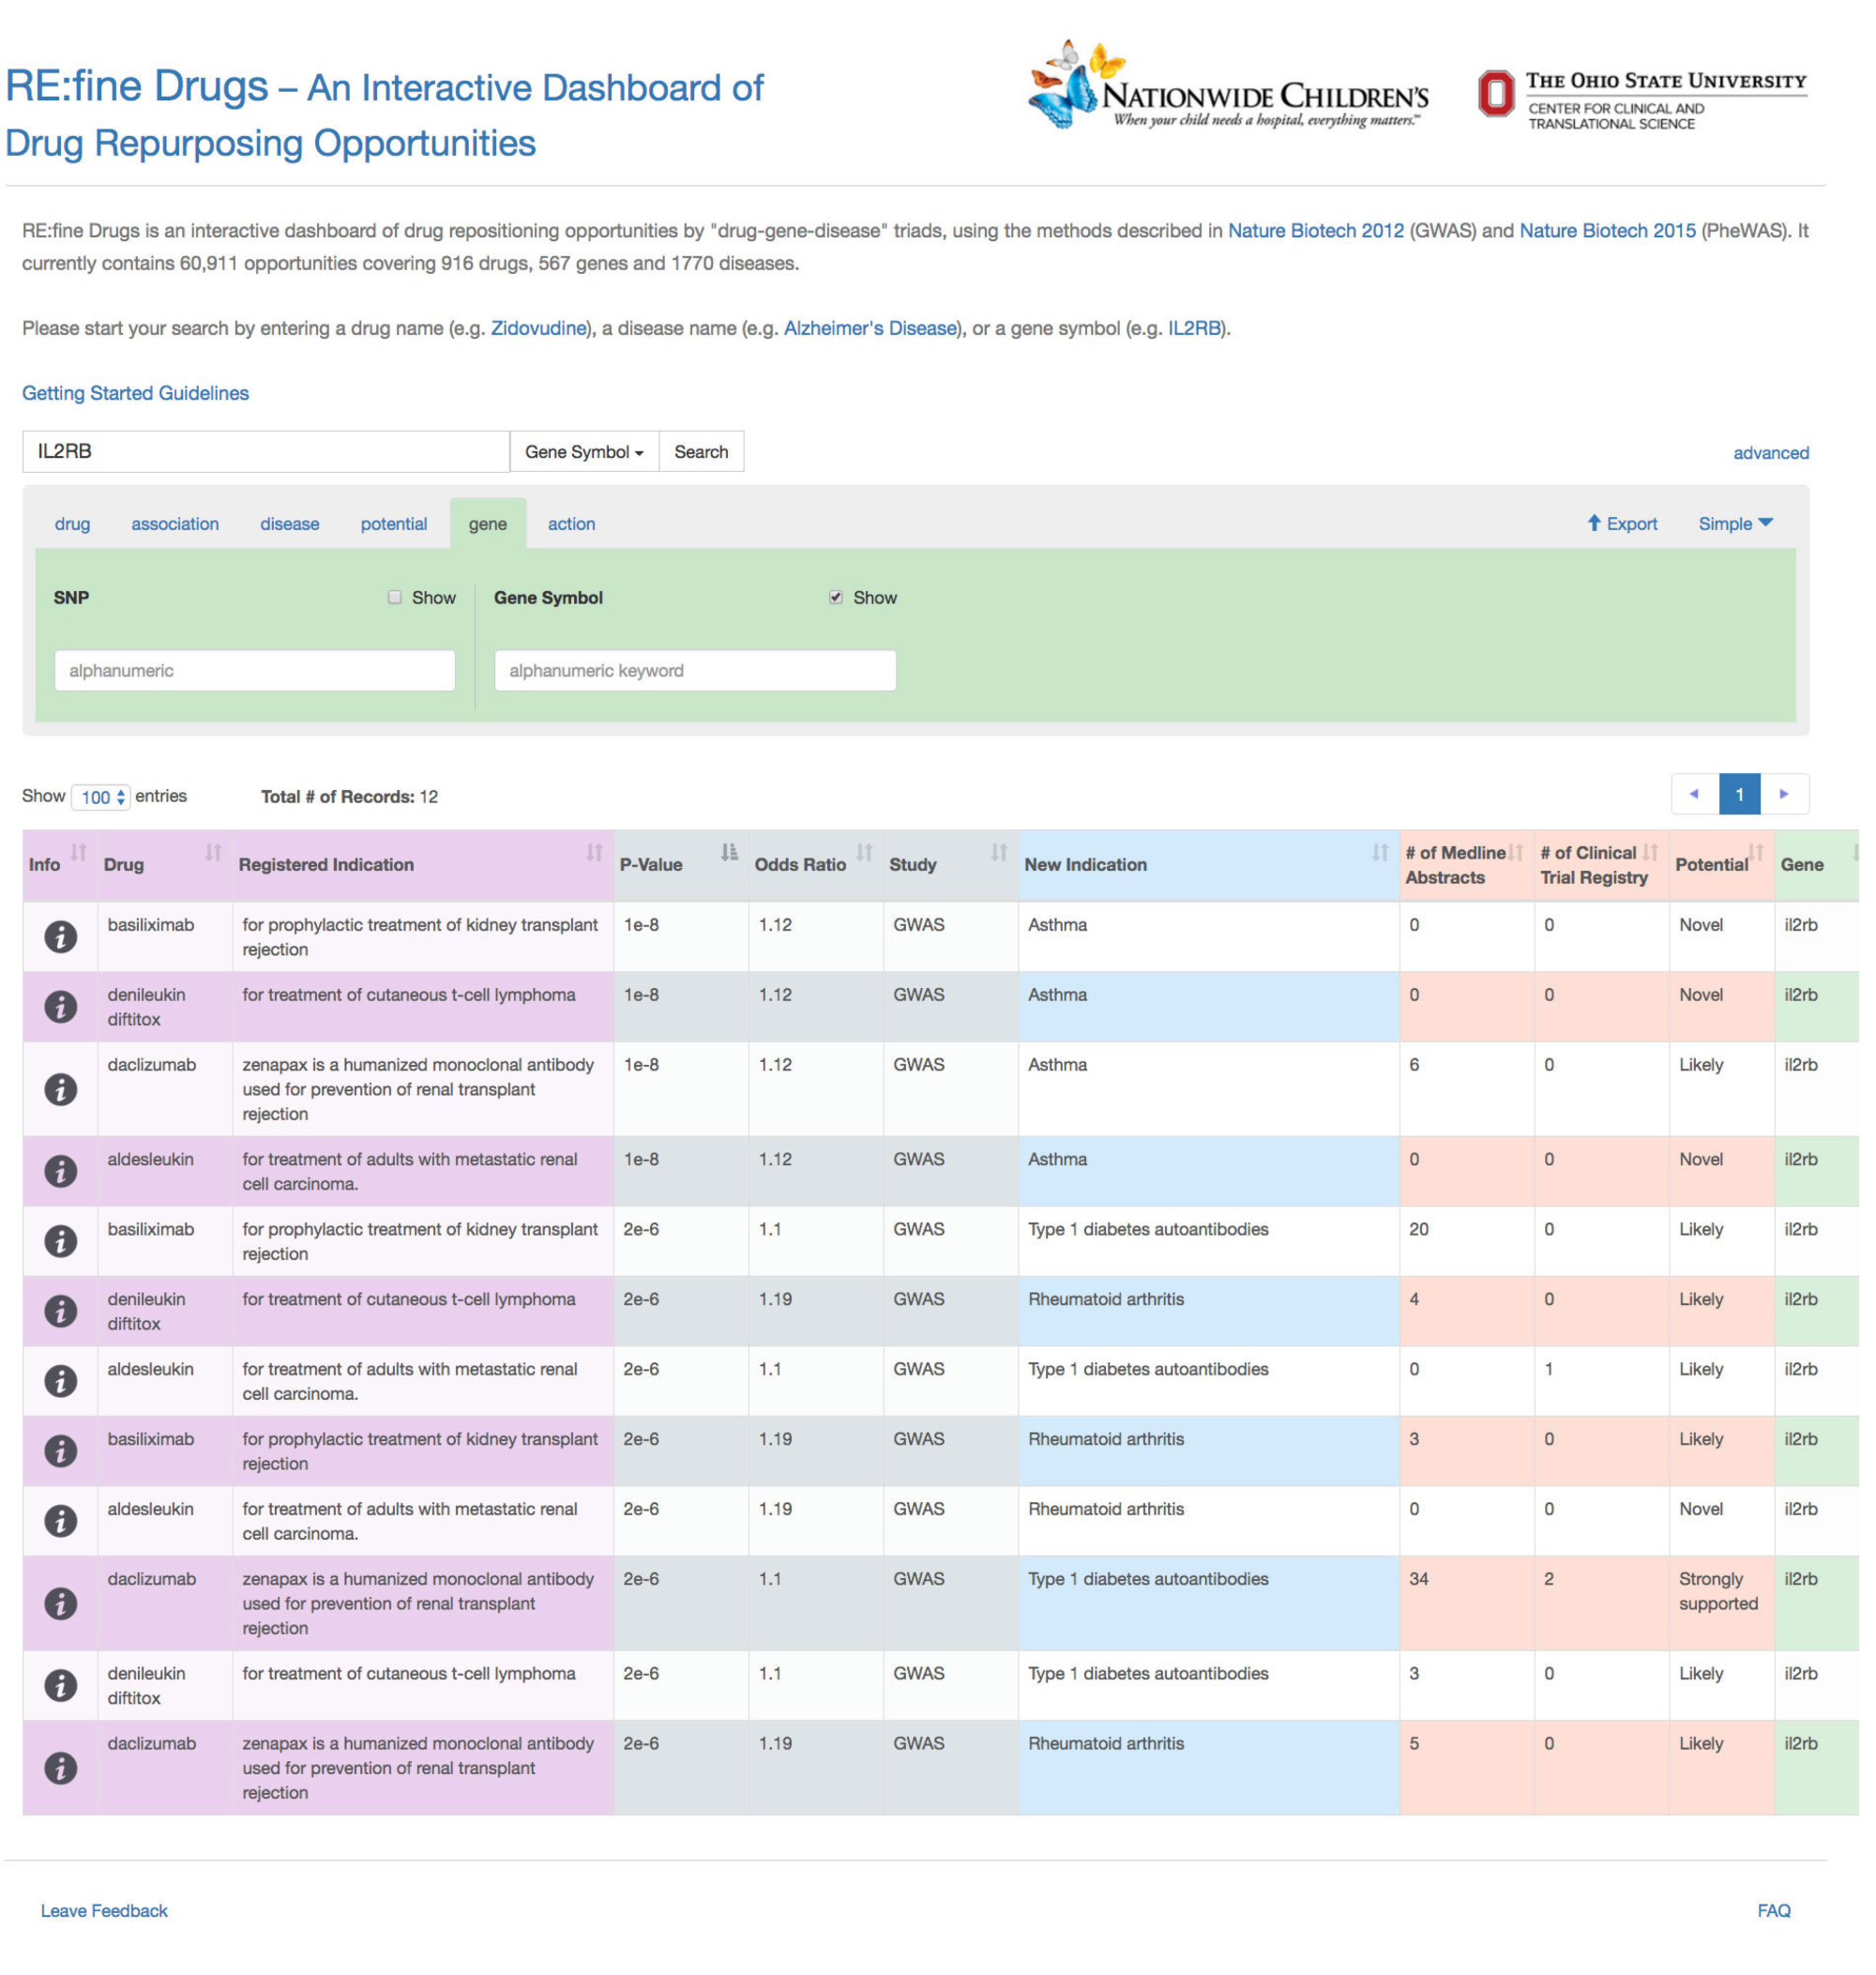This screenshot has height=1975, width=1876.
Task: Open the Gene Symbol search-type dropdown
Action: pyautogui.click(x=584, y=453)
